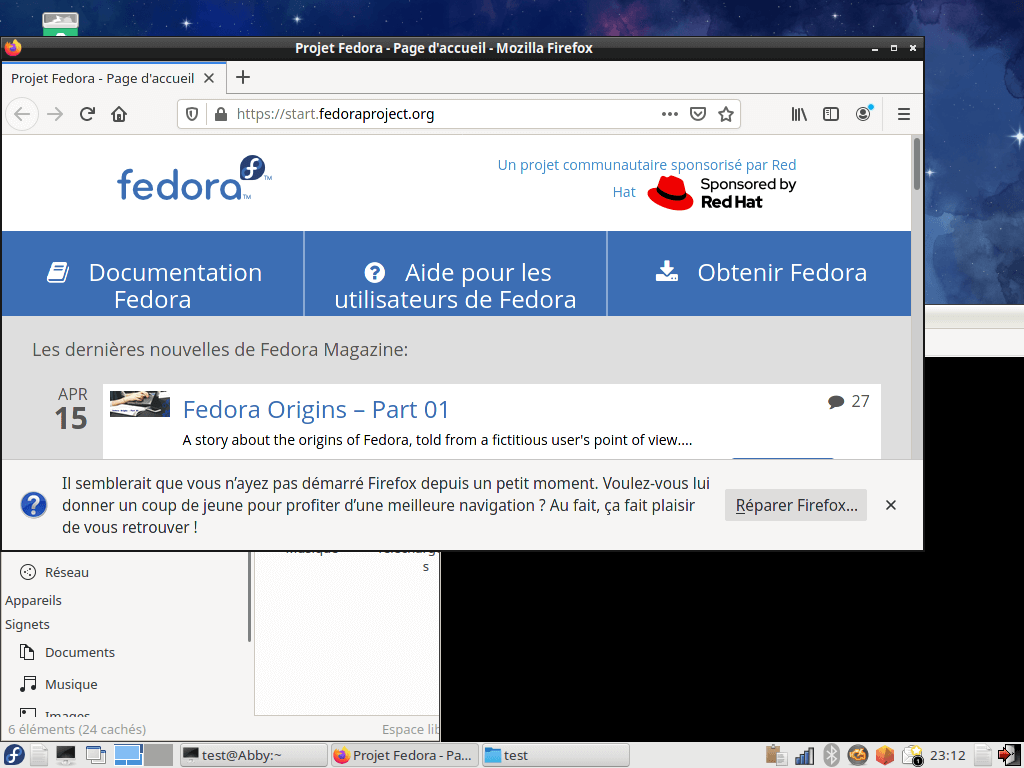1024x768 pixels.
Task: Open a new tab with plus button
Action: coord(243,77)
